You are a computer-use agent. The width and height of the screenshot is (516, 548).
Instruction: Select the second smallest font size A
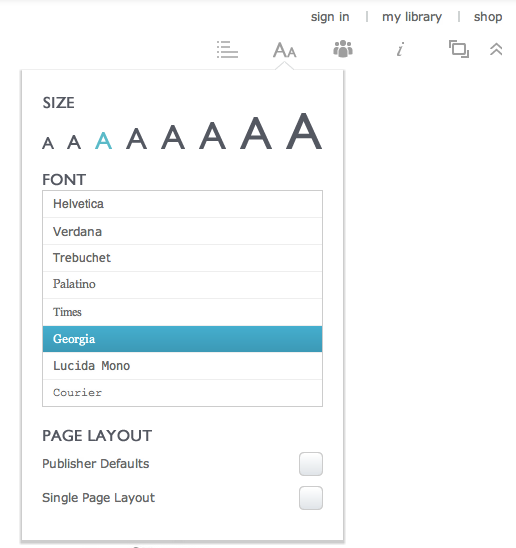[x=74, y=142]
